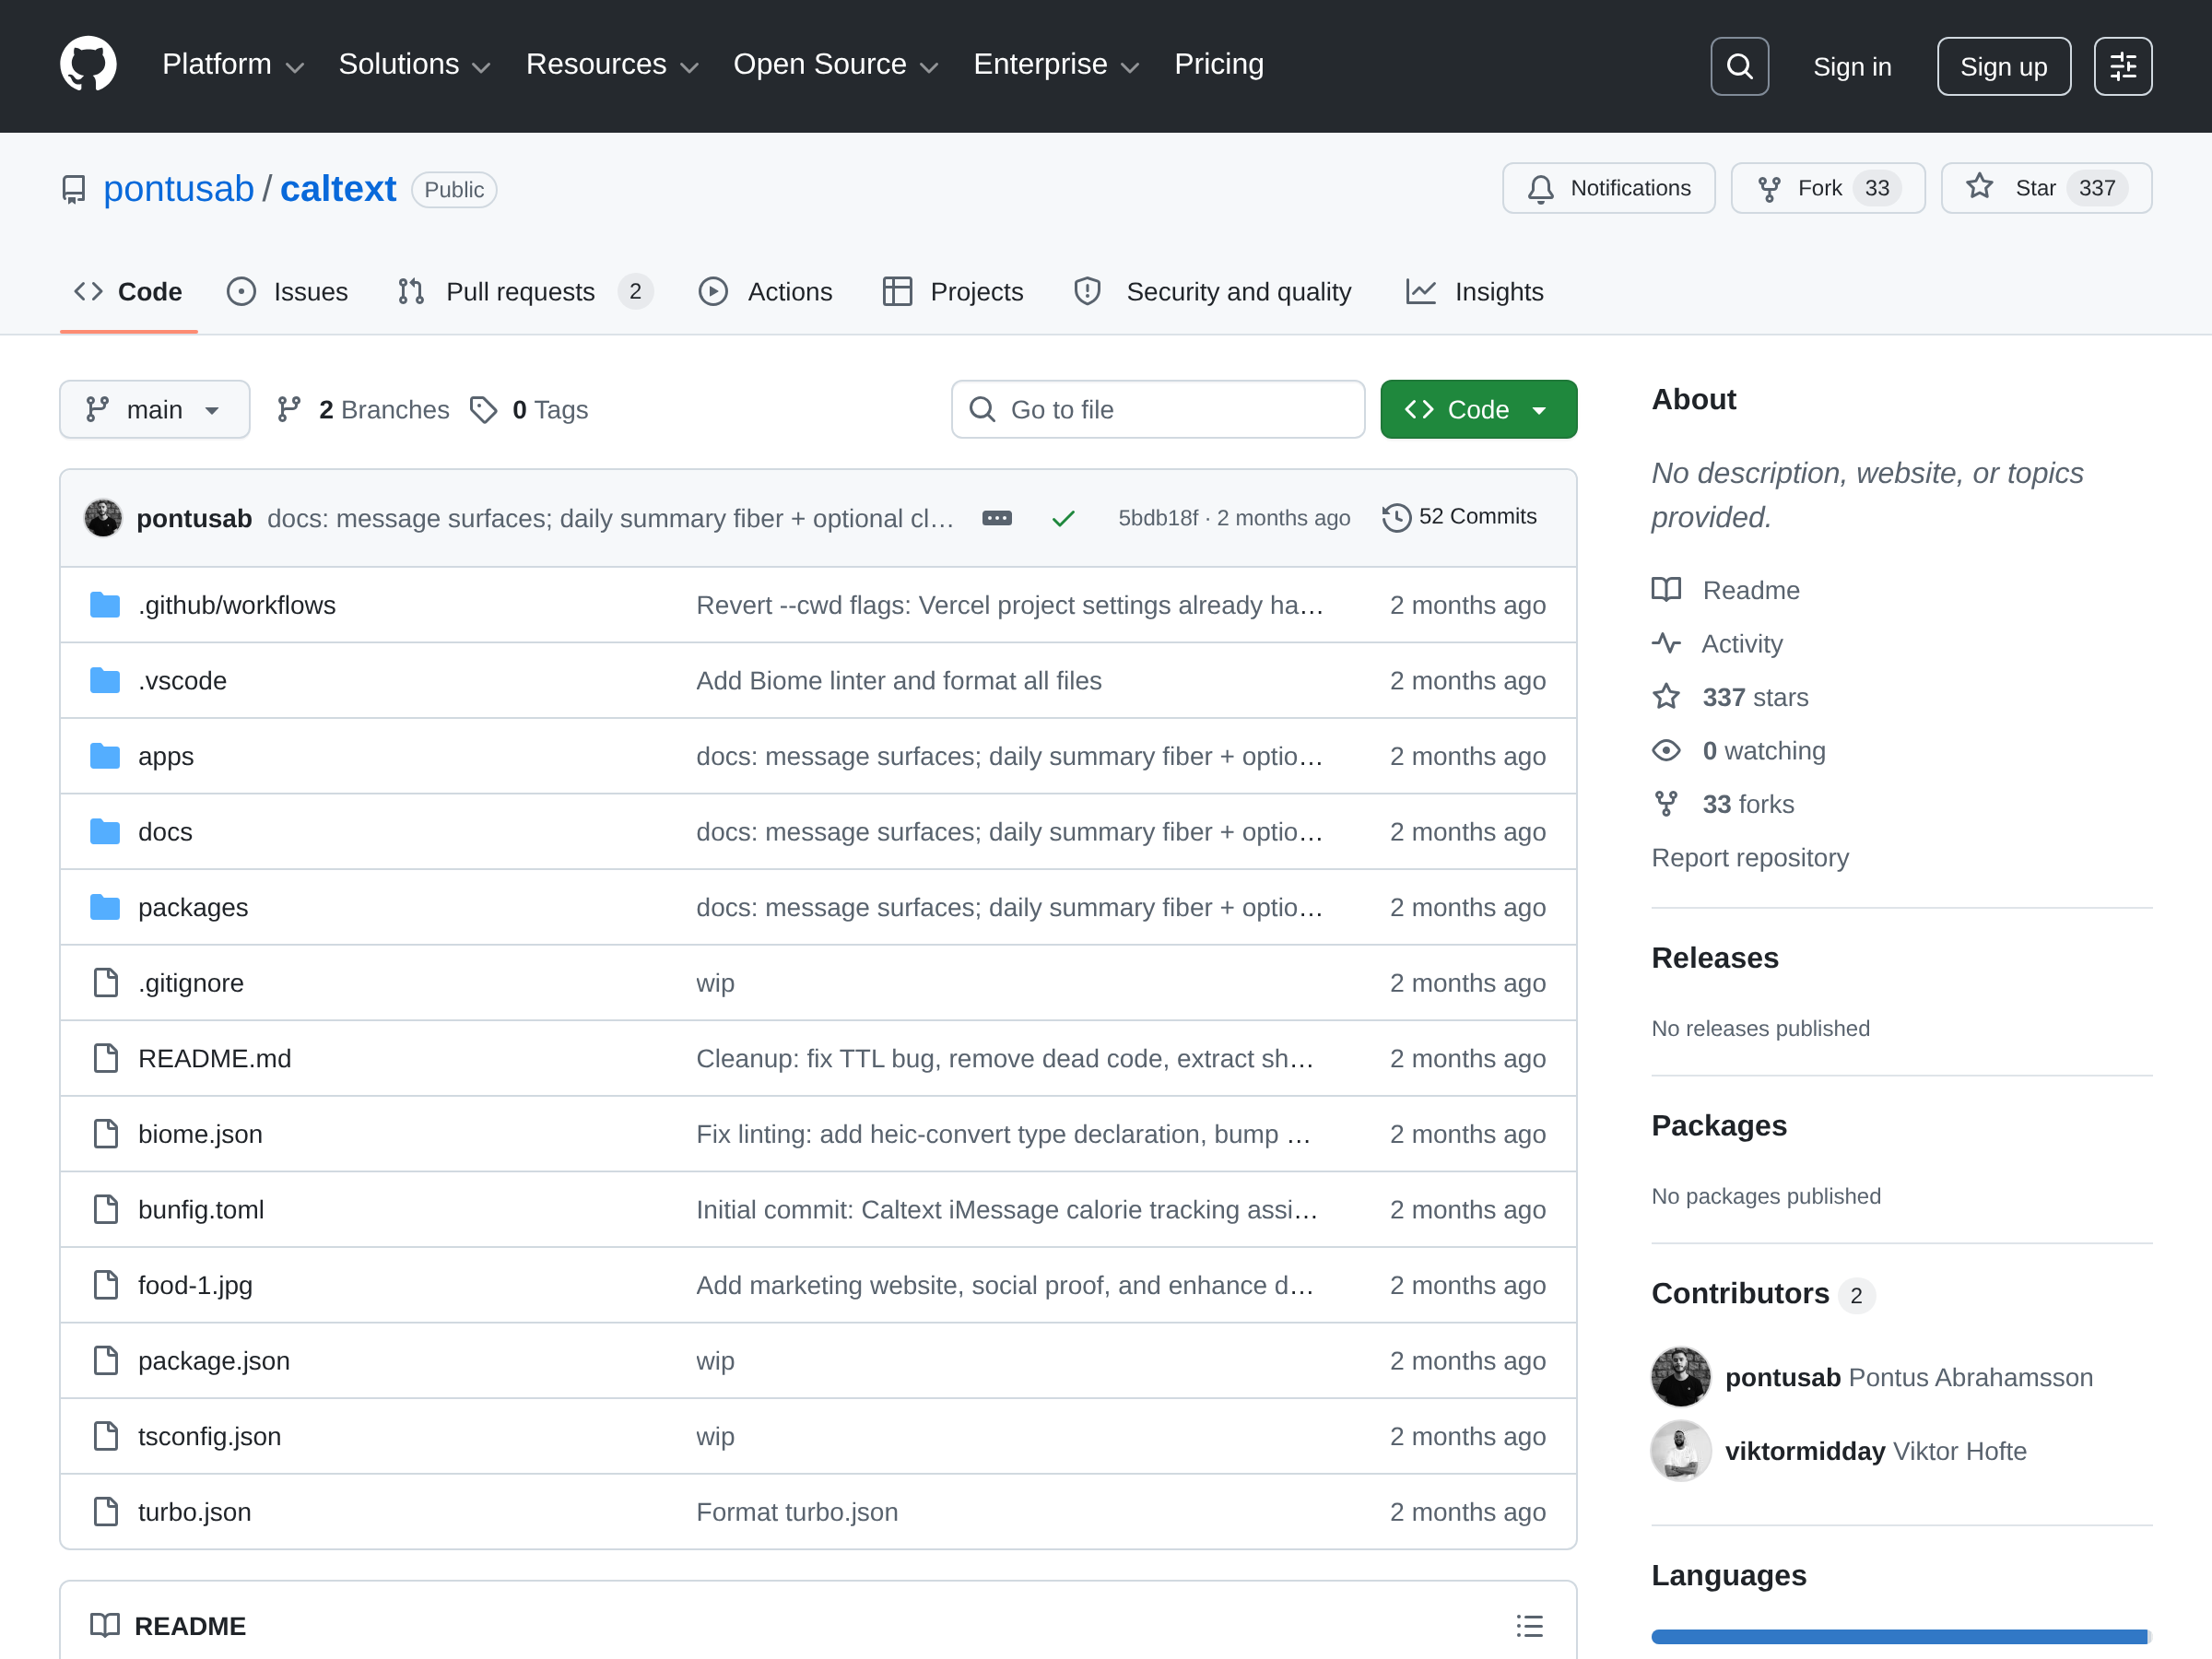Star the caltext repository
This screenshot has height=1659, width=2212.
click(x=2046, y=188)
